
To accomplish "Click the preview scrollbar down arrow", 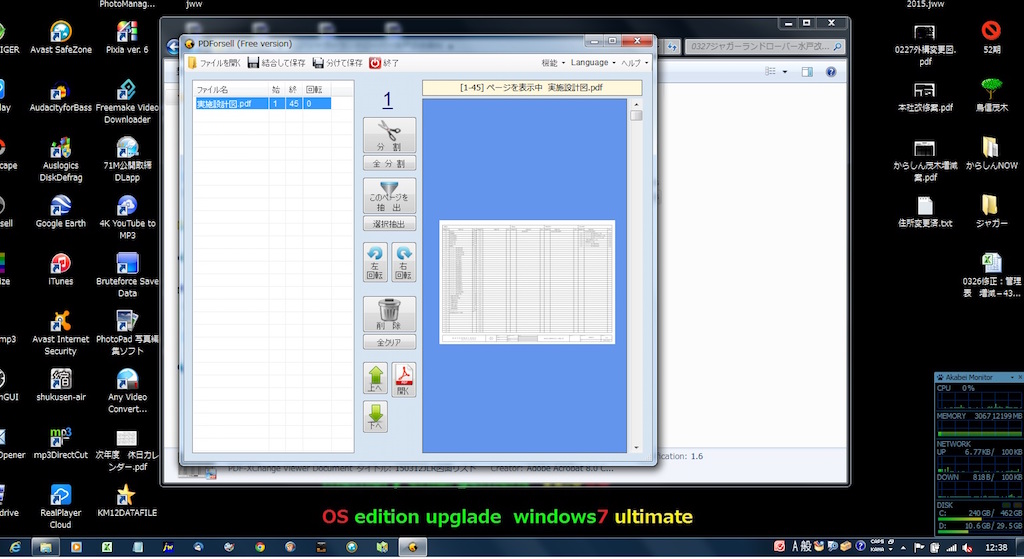I will tap(636, 448).
